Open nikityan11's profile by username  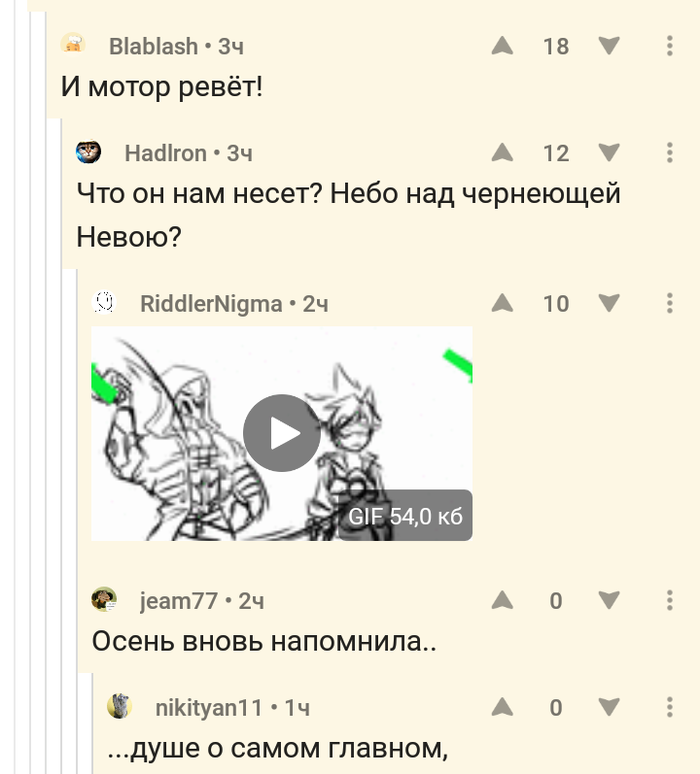click(x=209, y=707)
